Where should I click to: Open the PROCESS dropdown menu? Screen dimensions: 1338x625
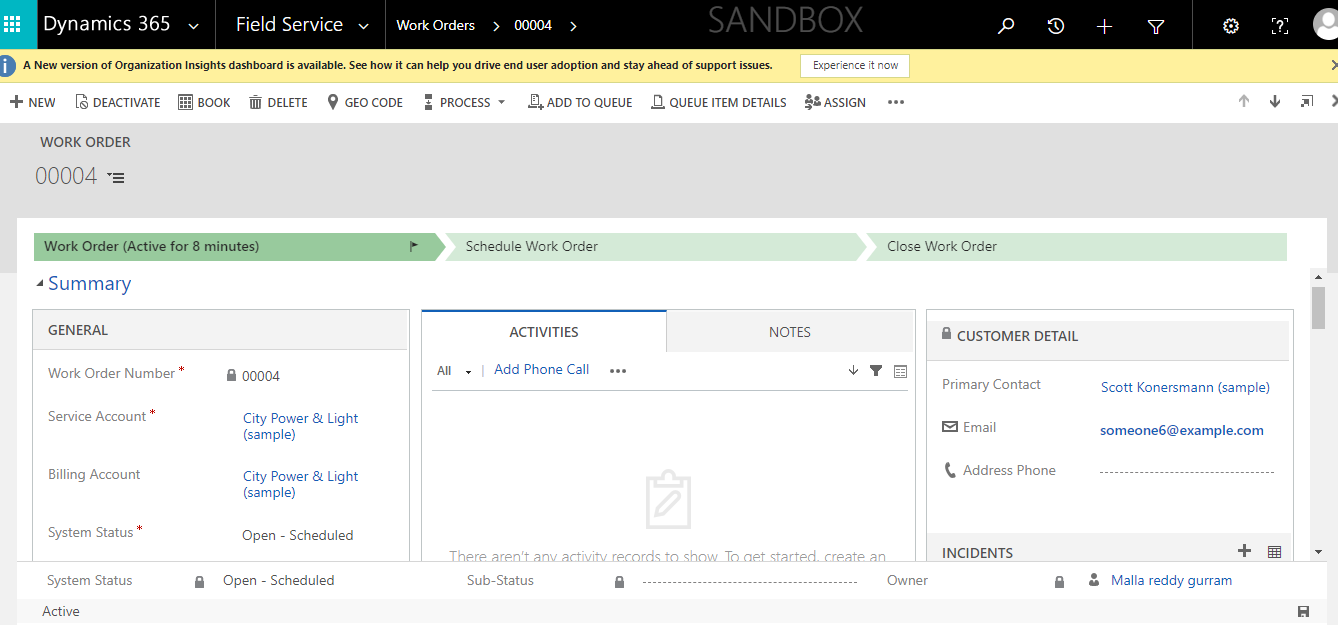(465, 102)
